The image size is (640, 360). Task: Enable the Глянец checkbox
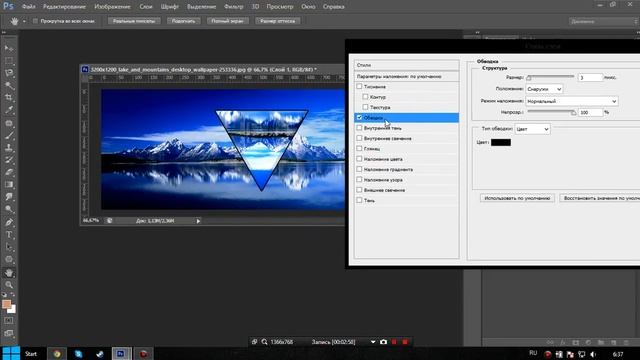pos(359,149)
